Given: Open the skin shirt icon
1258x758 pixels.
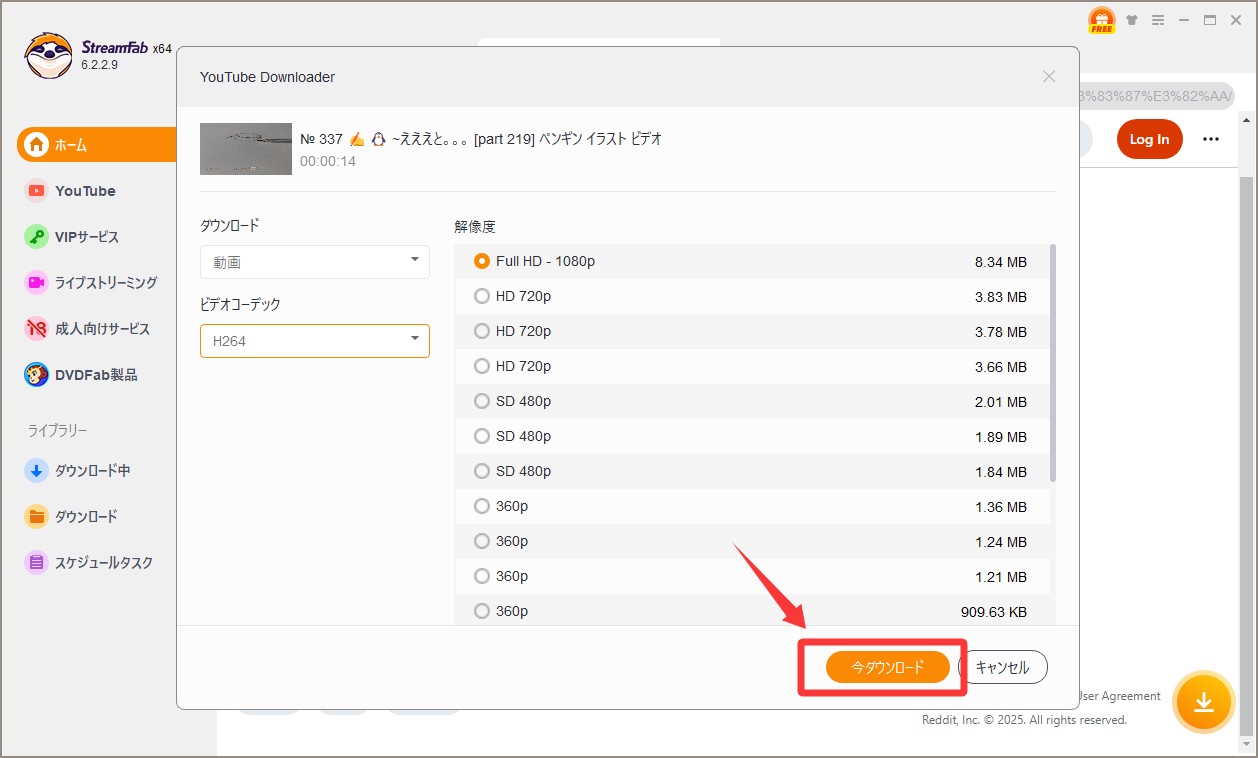Looking at the screenshot, I should 1131,20.
